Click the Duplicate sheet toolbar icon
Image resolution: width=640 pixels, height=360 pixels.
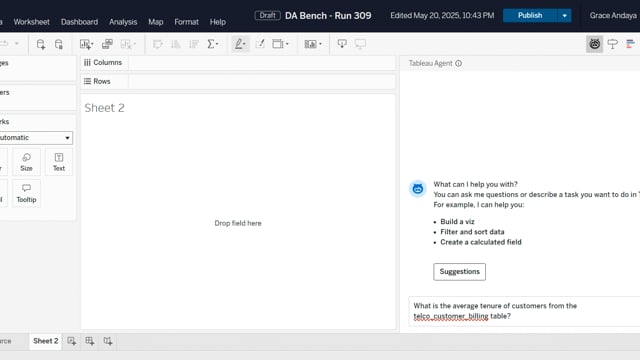coord(107,44)
